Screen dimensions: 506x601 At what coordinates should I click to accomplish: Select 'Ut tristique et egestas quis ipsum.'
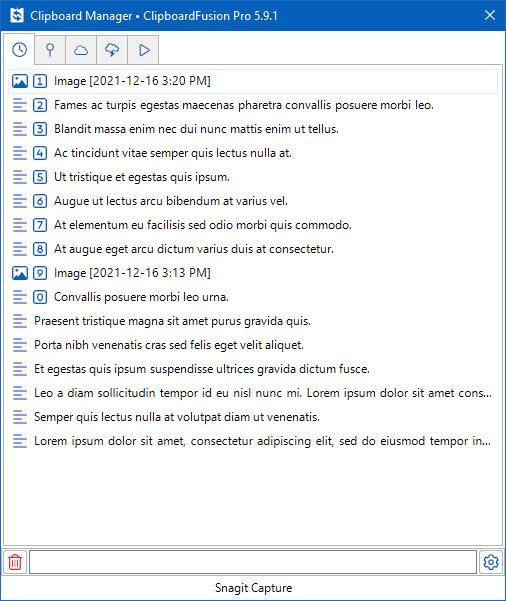point(253,177)
